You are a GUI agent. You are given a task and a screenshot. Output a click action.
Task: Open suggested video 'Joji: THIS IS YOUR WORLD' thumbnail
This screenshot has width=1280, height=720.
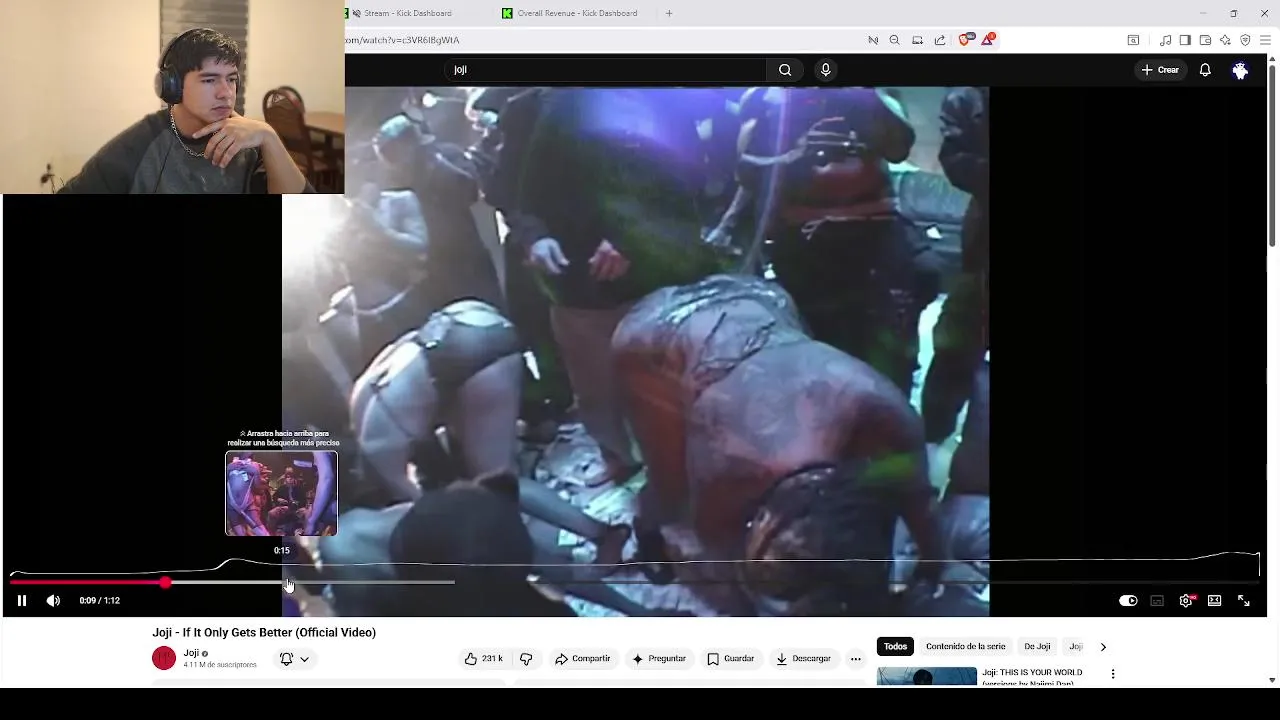(927, 677)
